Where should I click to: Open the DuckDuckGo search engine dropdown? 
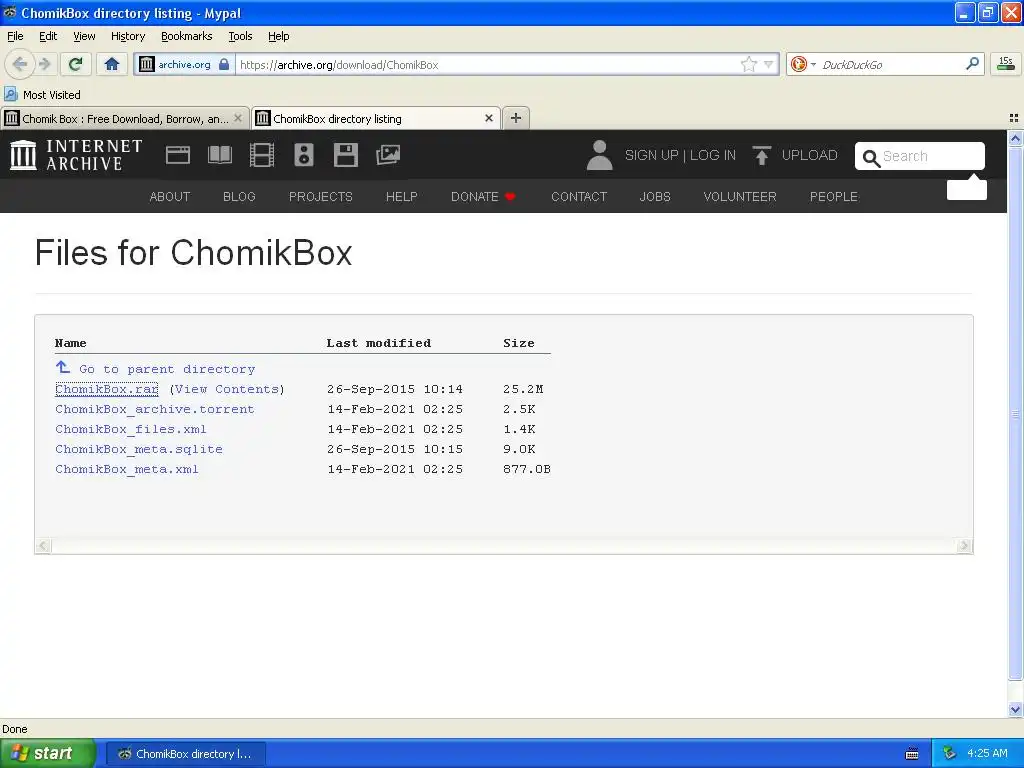[803, 64]
